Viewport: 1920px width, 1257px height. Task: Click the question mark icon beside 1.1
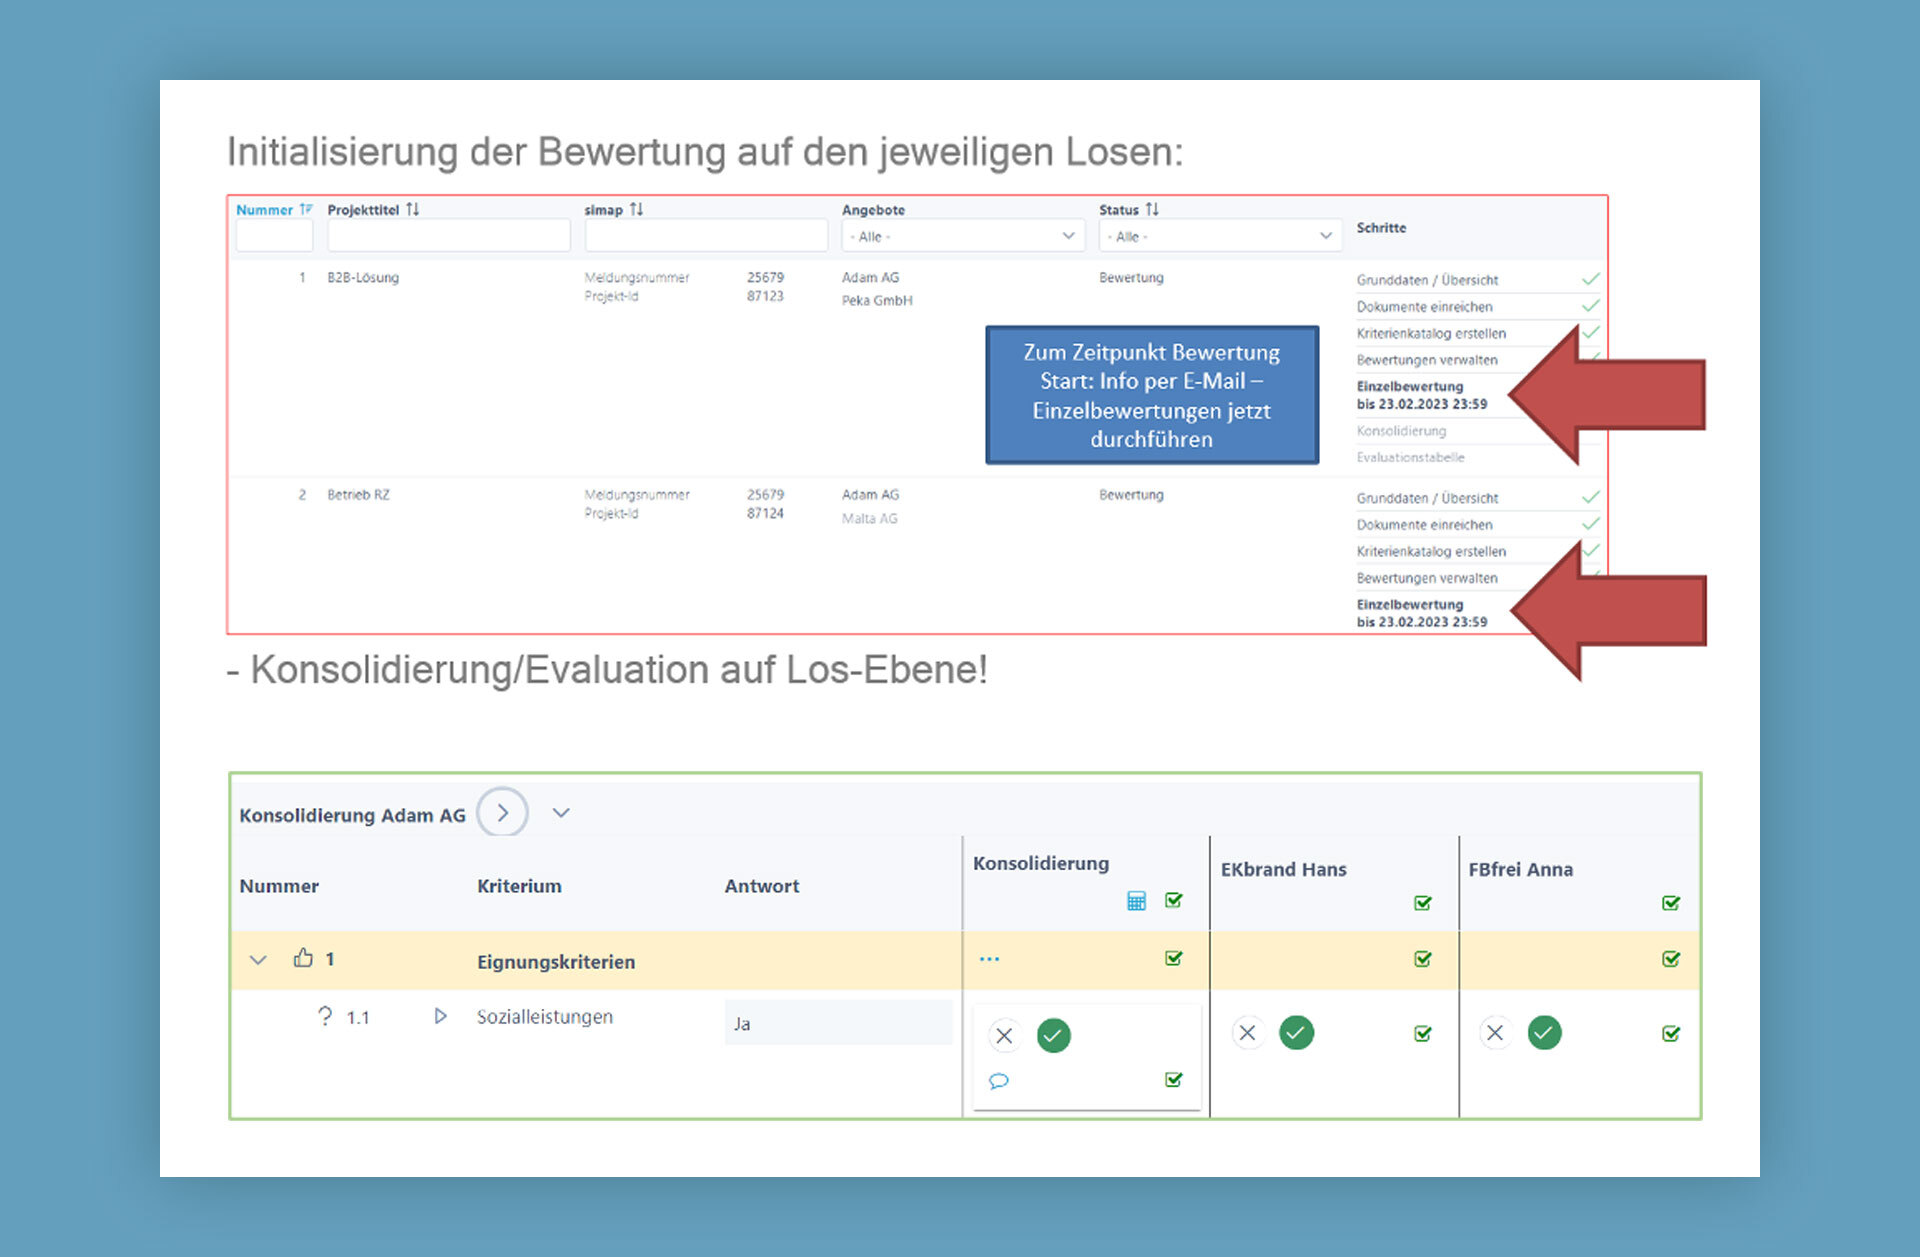[325, 1016]
